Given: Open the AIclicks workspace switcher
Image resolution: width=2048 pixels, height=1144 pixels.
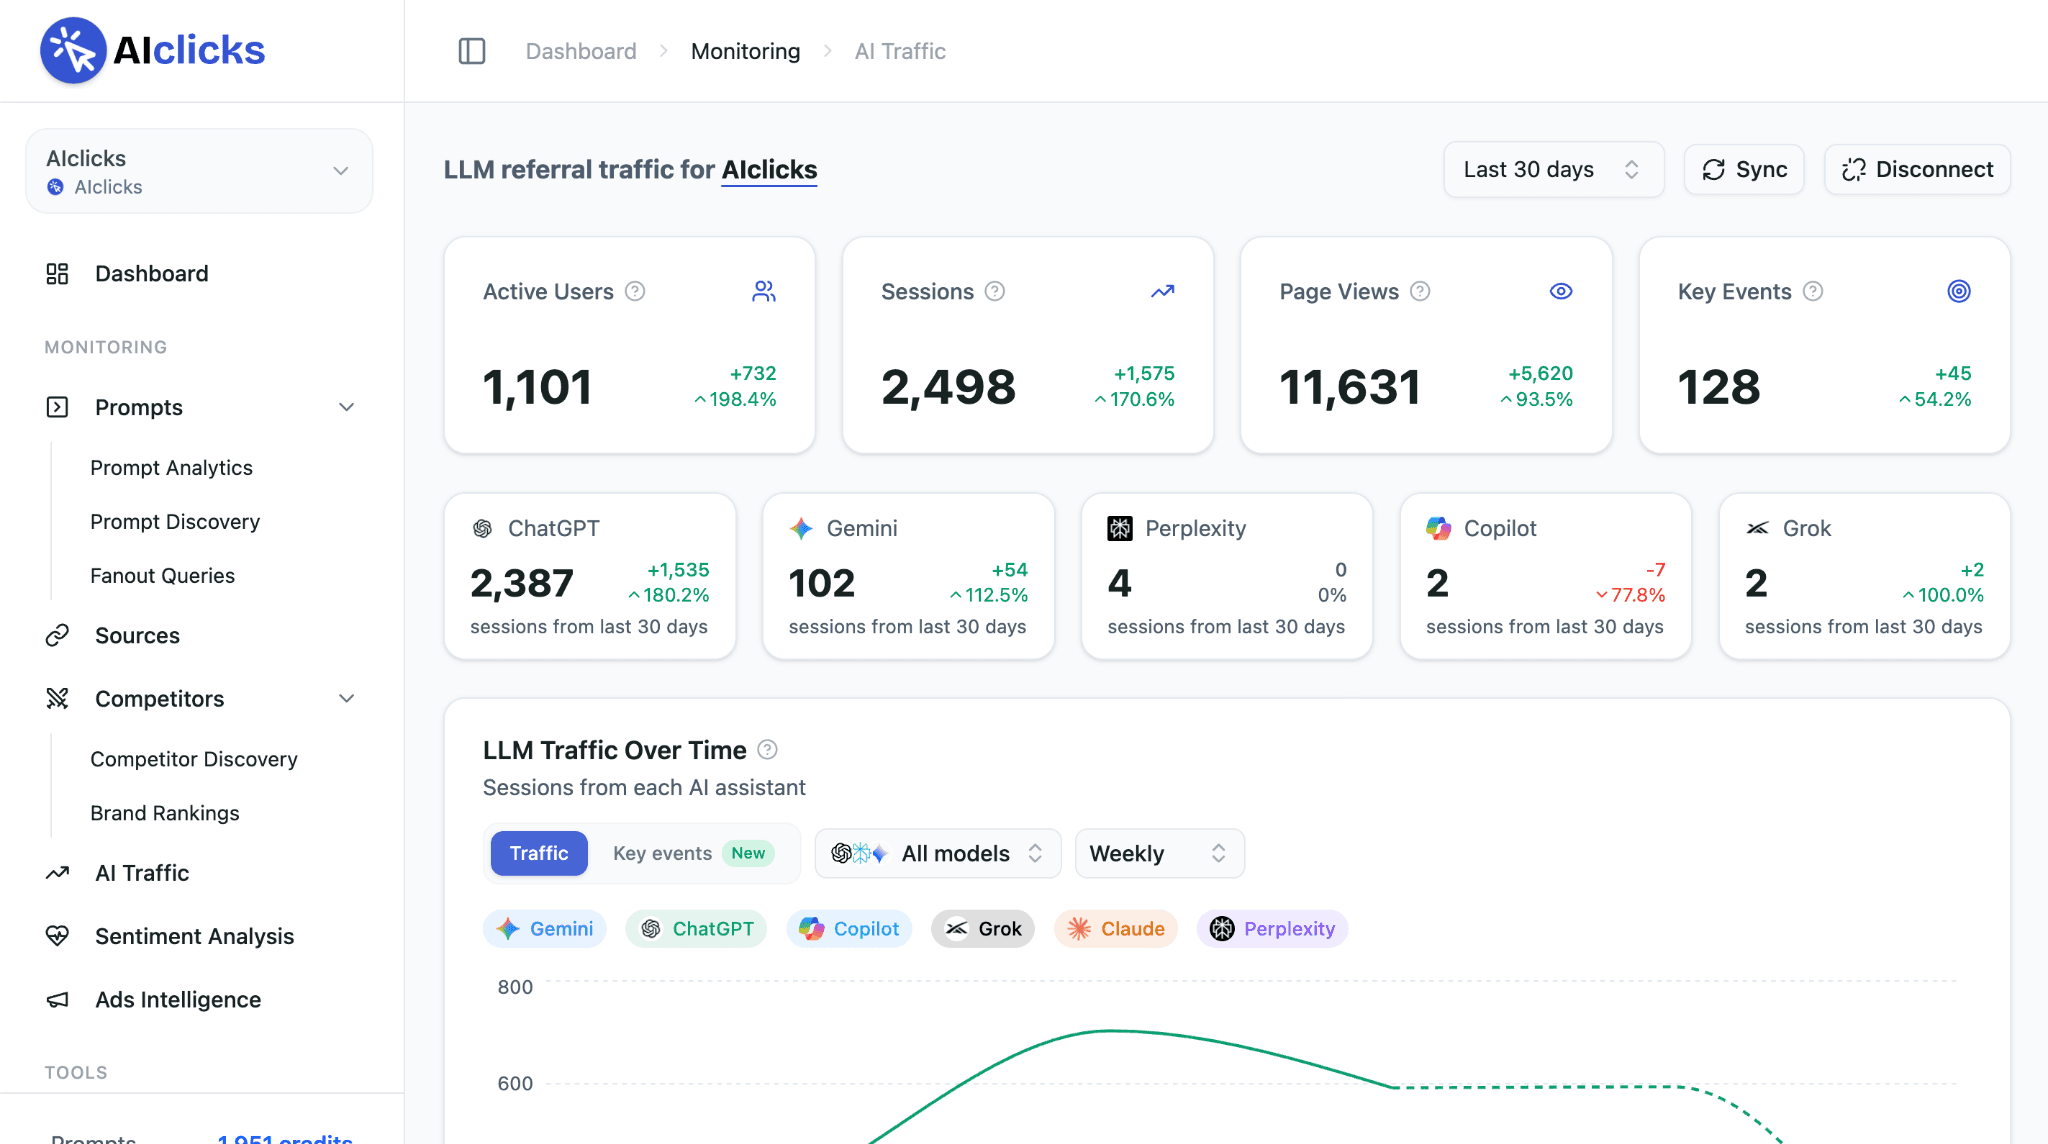Looking at the screenshot, I should (x=199, y=171).
